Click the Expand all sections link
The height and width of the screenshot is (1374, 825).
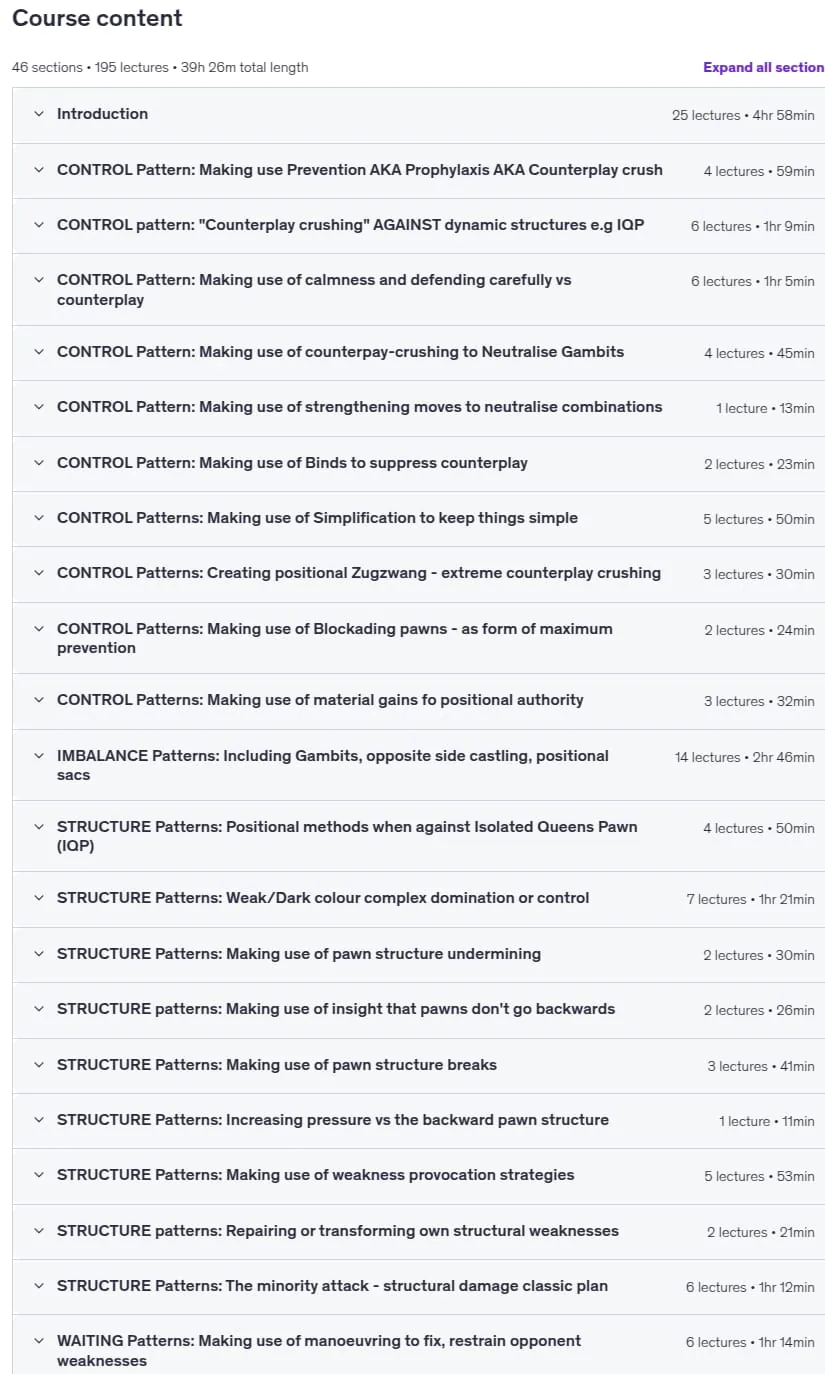coord(763,68)
